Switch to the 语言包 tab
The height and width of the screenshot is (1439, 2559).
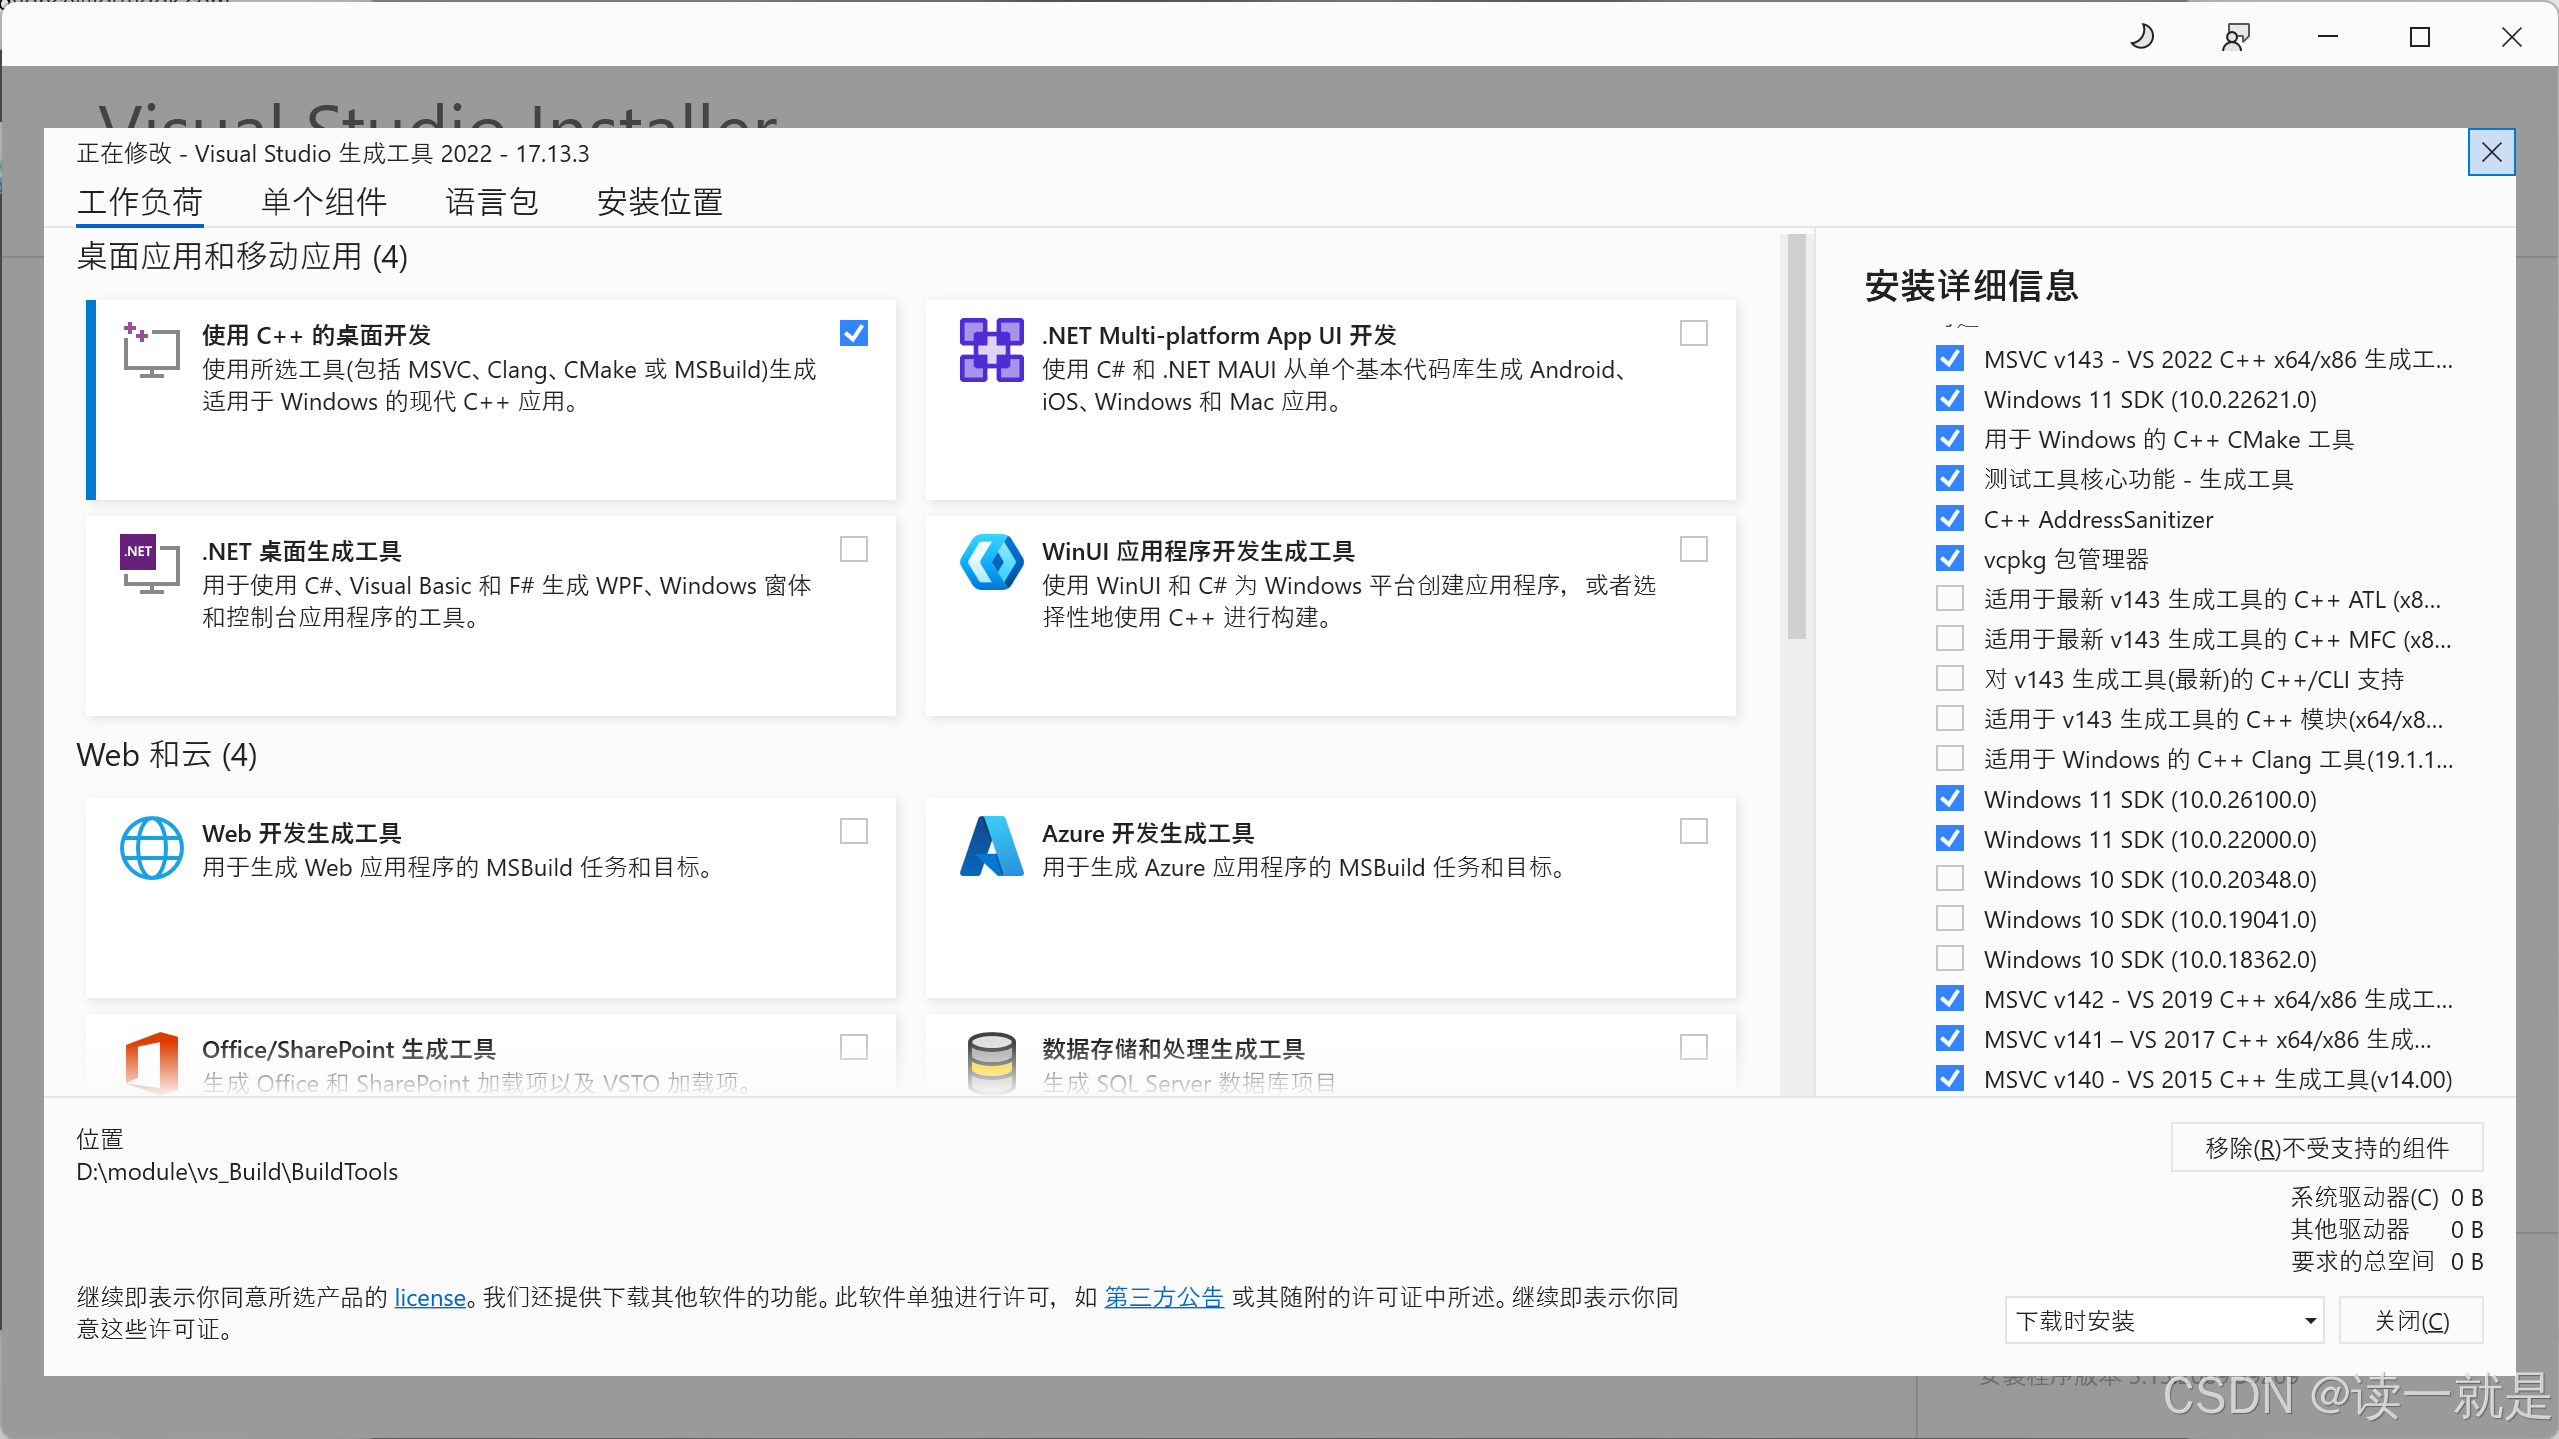tap(492, 202)
